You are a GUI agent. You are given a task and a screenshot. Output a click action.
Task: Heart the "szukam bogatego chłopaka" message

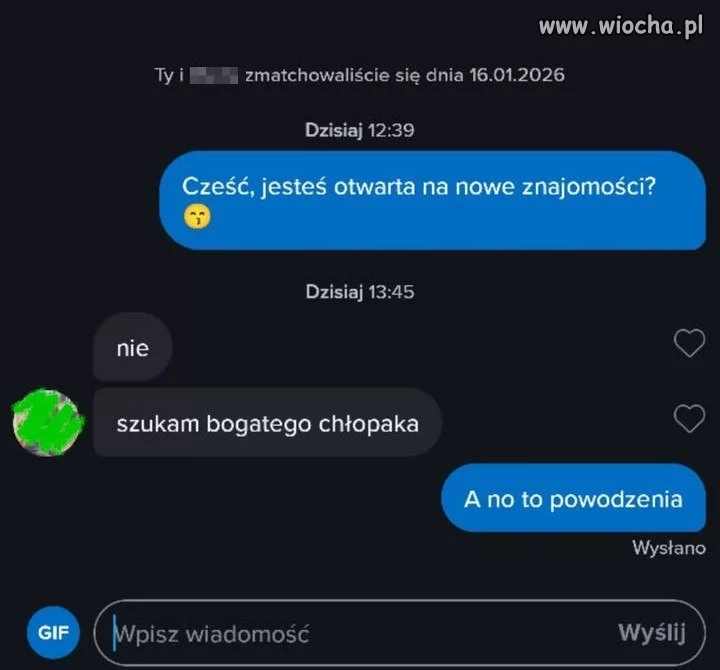pos(689,418)
